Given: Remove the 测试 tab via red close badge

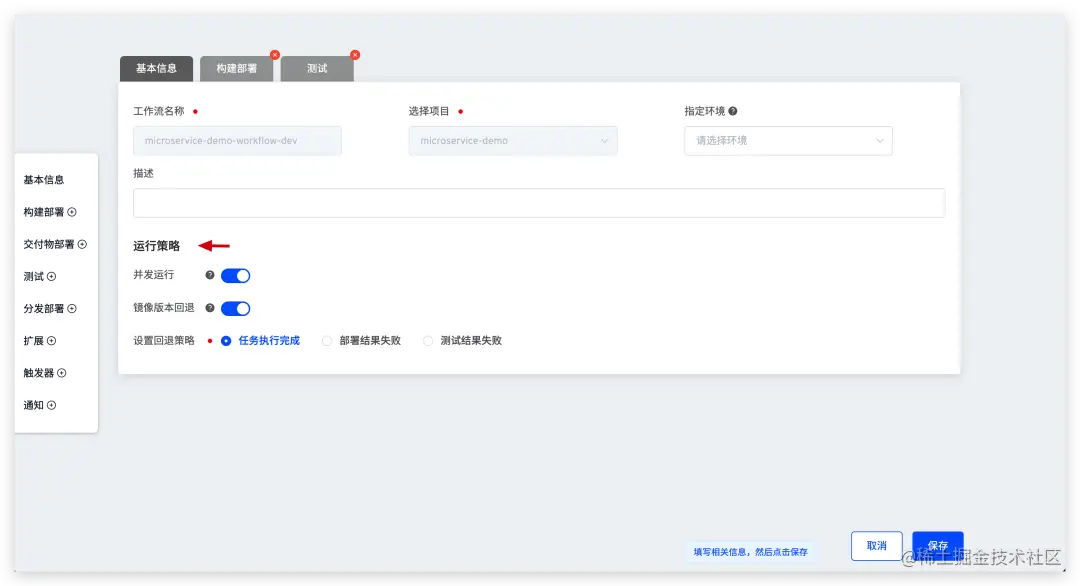Looking at the screenshot, I should (355, 55).
